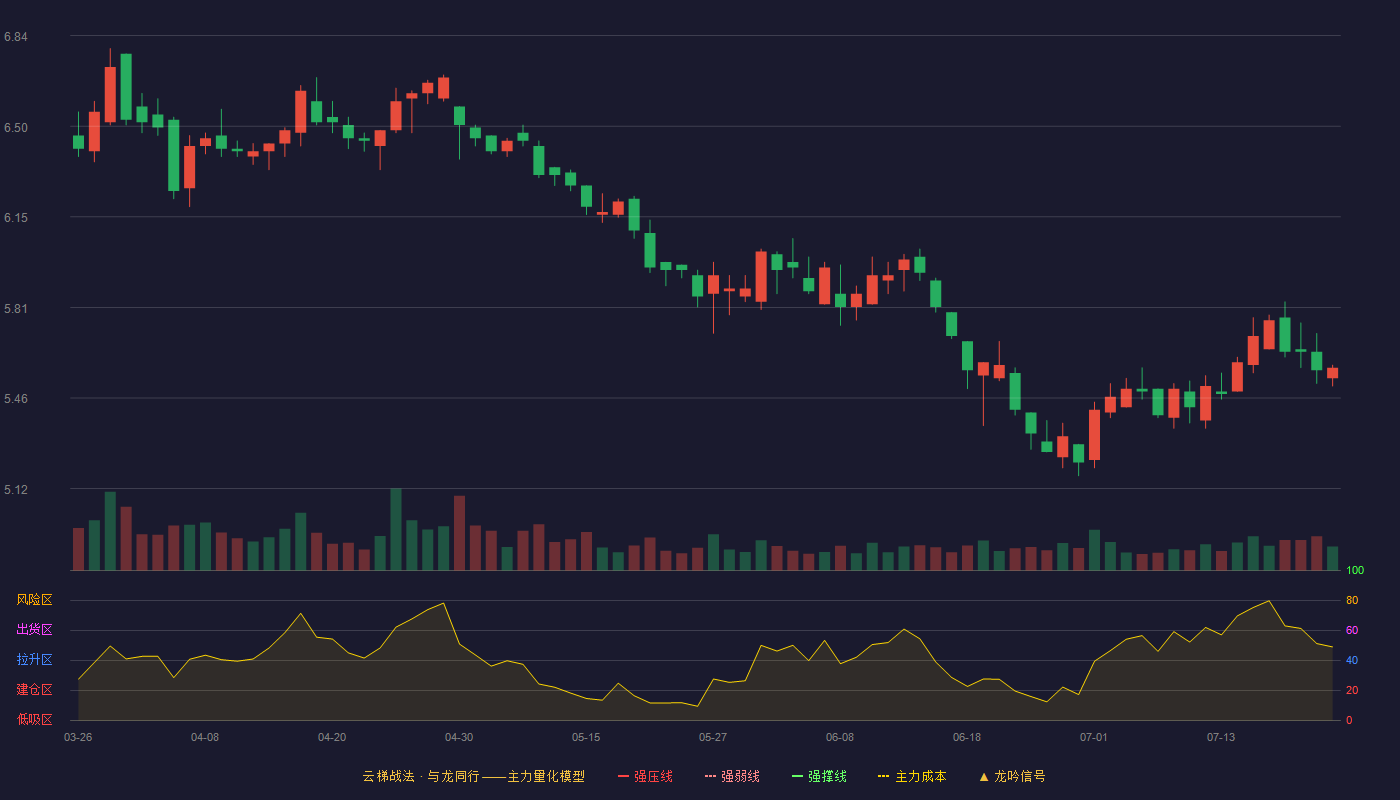Click the 05-15 date axis label
This screenshot has width=1400, height=800.
point(586,737)
